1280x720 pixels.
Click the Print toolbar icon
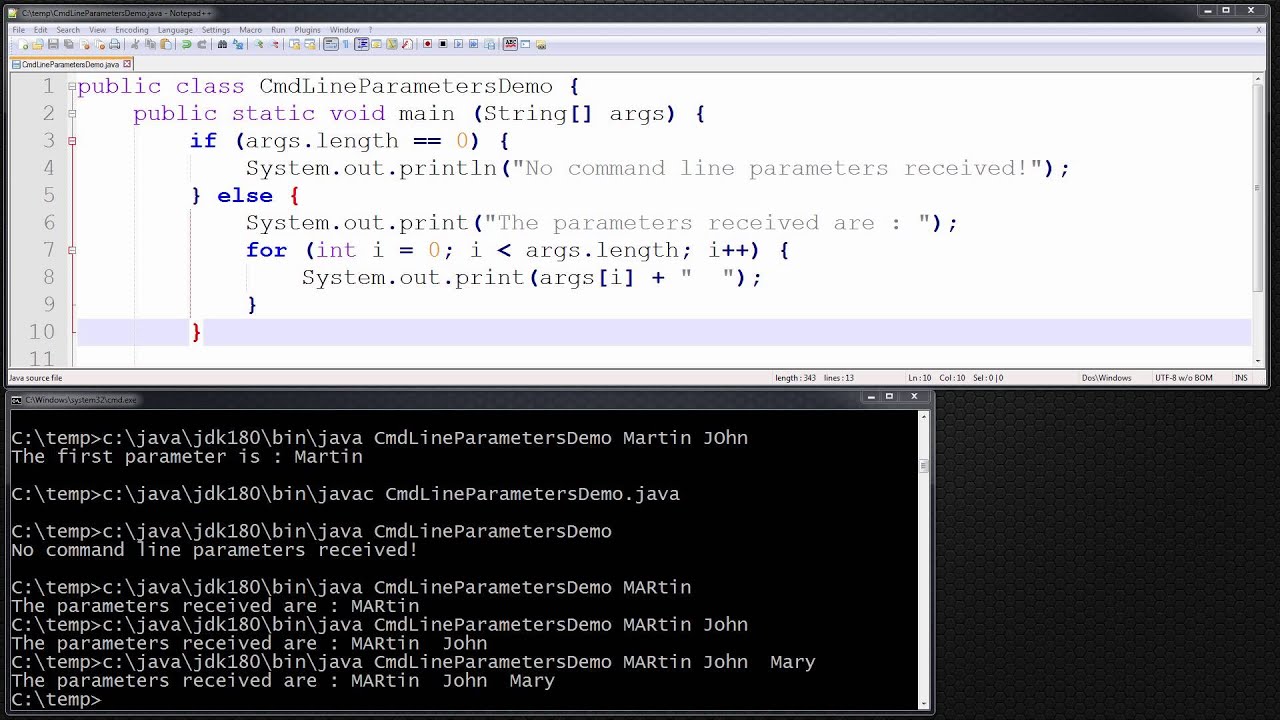pos(115,44)
